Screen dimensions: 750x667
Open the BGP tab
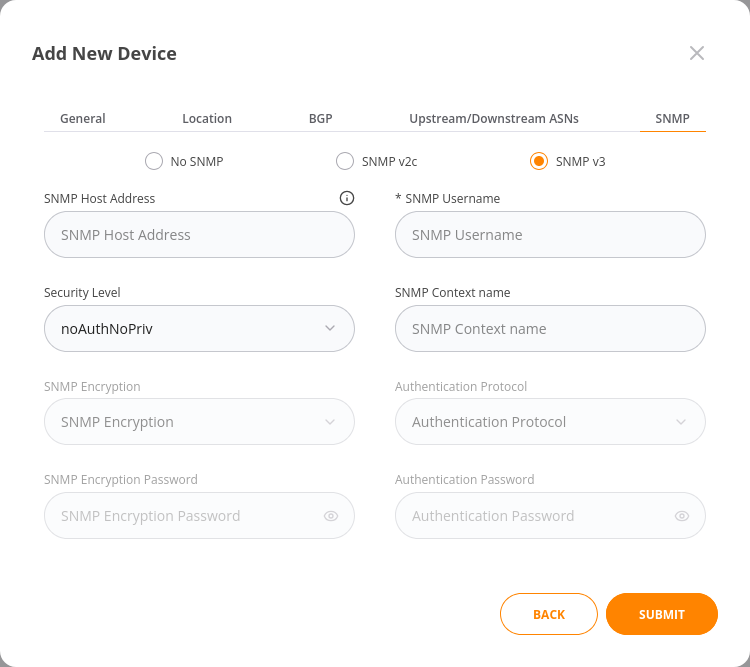tap(320, 118)
